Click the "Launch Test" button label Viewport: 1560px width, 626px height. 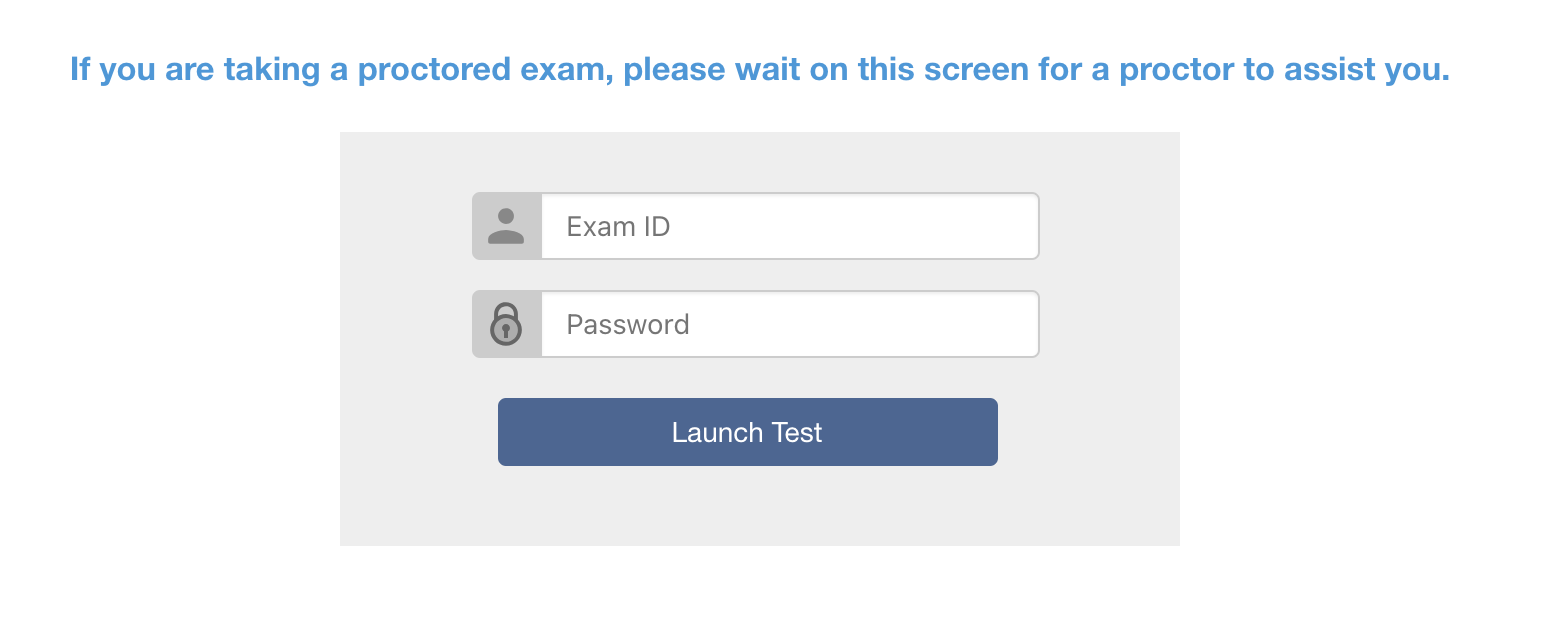pyautogui.click(x=747, y=432)
